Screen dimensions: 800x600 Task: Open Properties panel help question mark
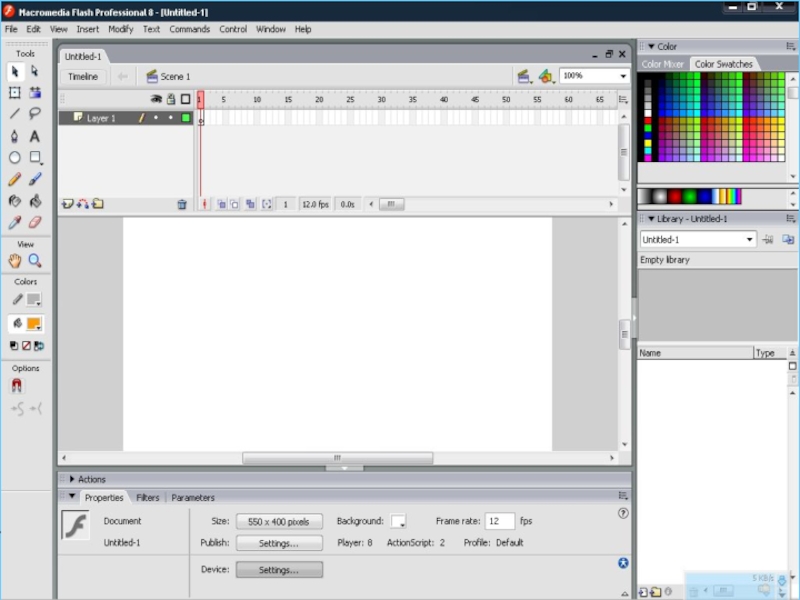click(x=623, y=513)
